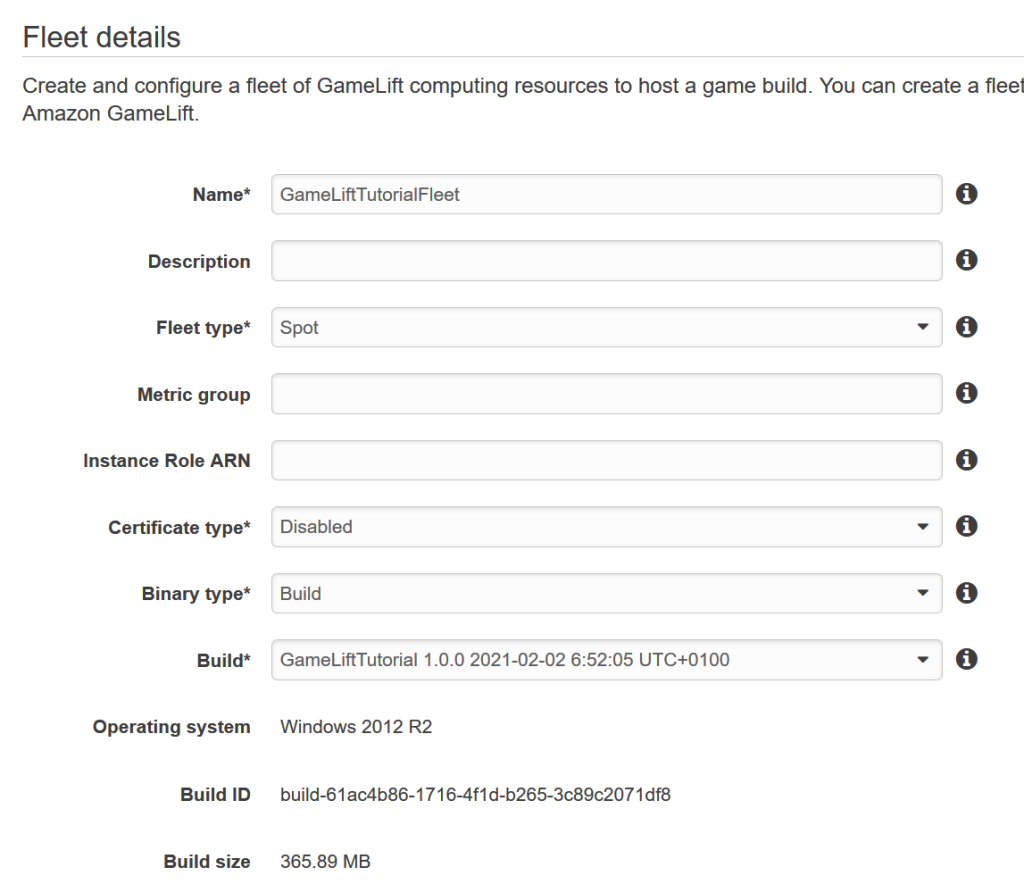Click into the empty Description field
Viewport: 1024px width, 884px height.
click(x=606, y=261)
